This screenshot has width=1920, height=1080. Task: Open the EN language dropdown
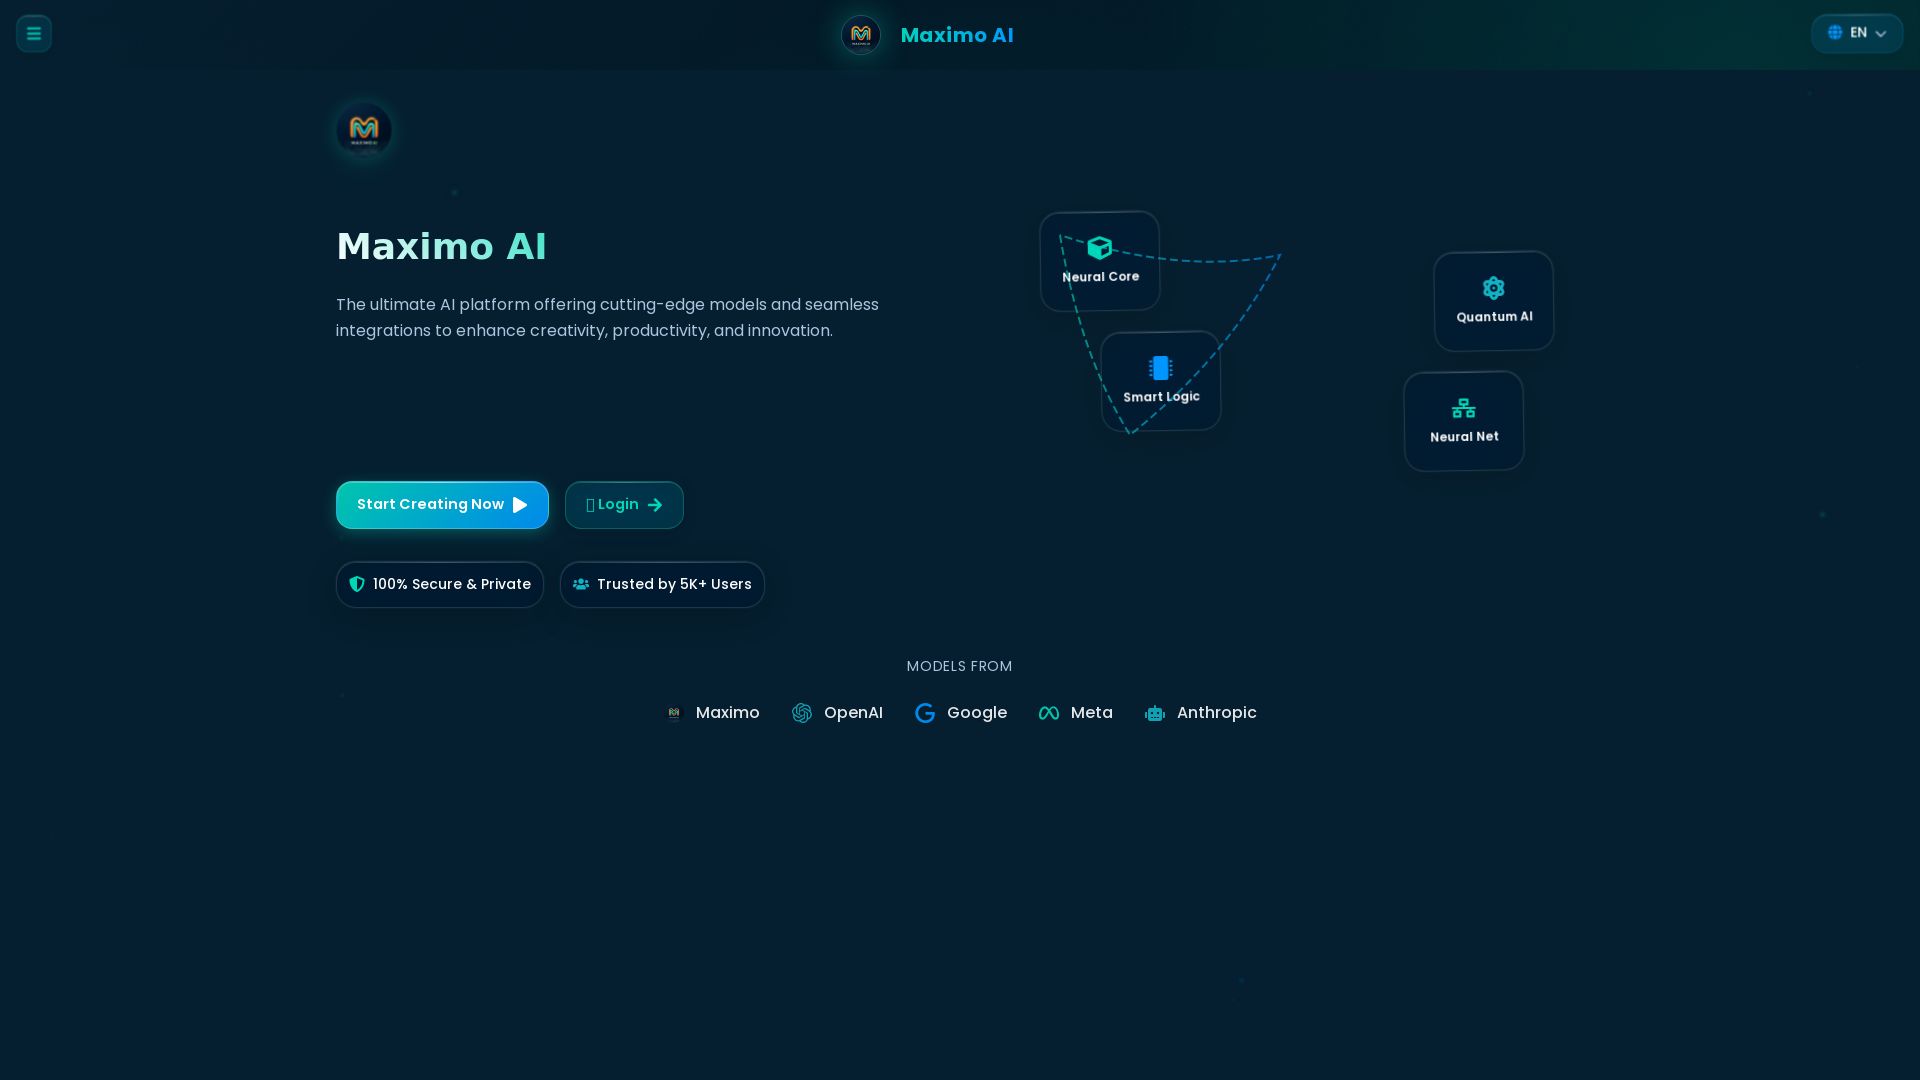[x=1856, y=33]
